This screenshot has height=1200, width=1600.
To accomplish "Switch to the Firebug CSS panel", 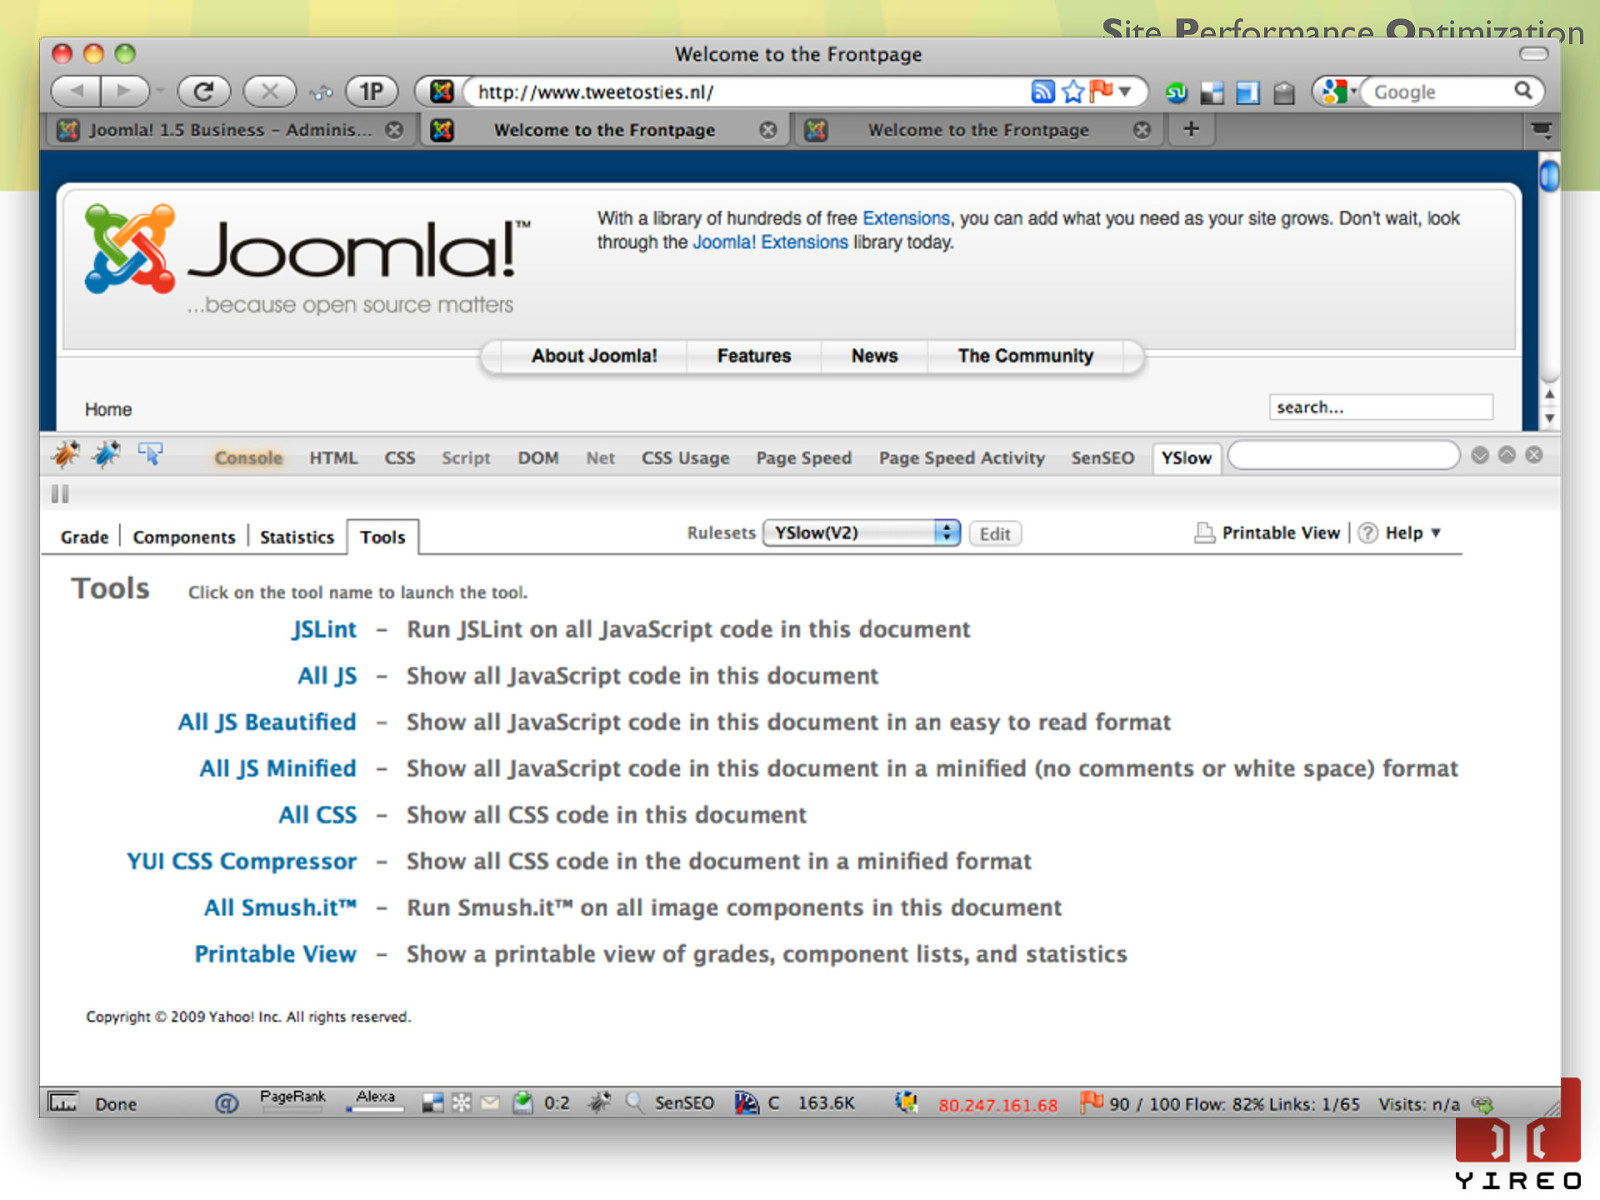I will point(400,458).
